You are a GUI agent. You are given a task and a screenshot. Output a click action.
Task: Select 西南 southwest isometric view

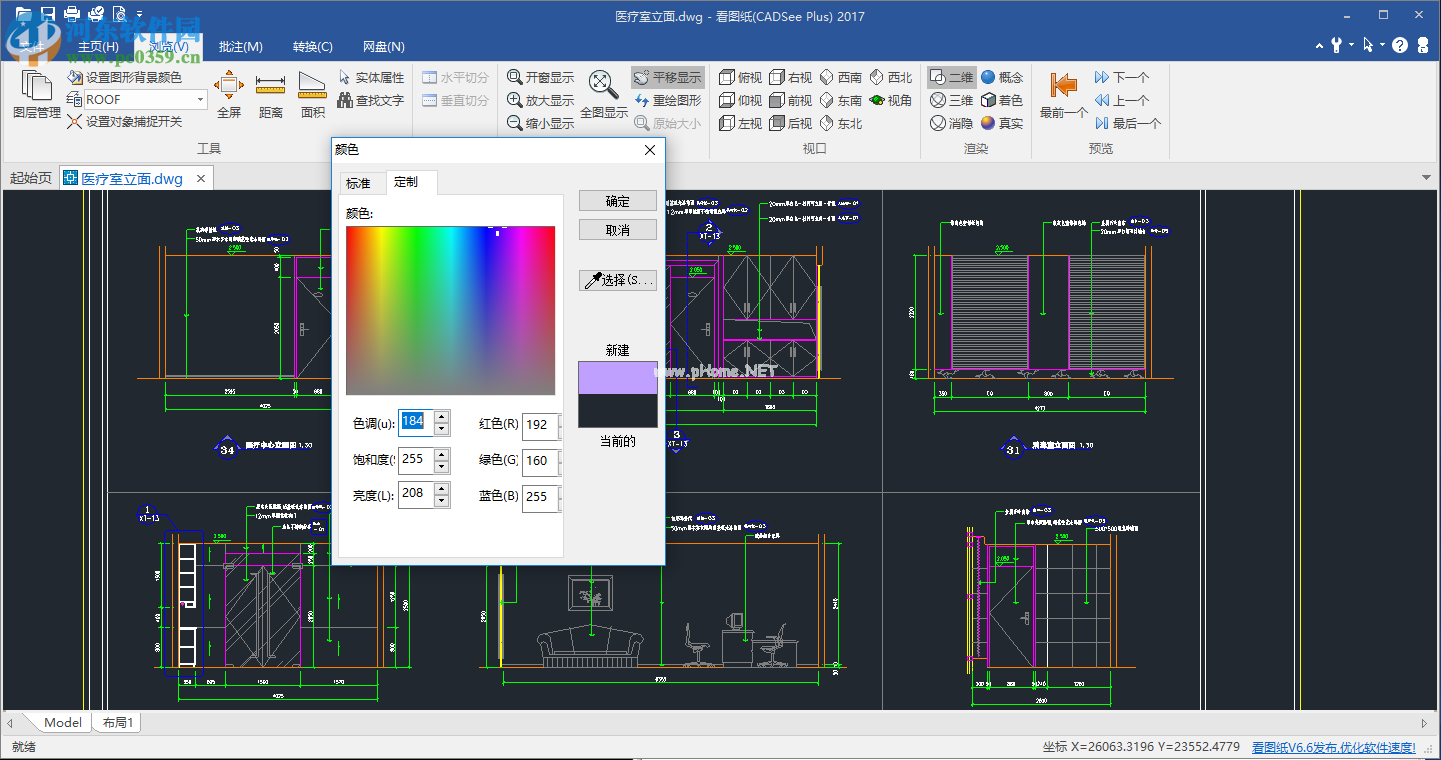tap(840, 77)
